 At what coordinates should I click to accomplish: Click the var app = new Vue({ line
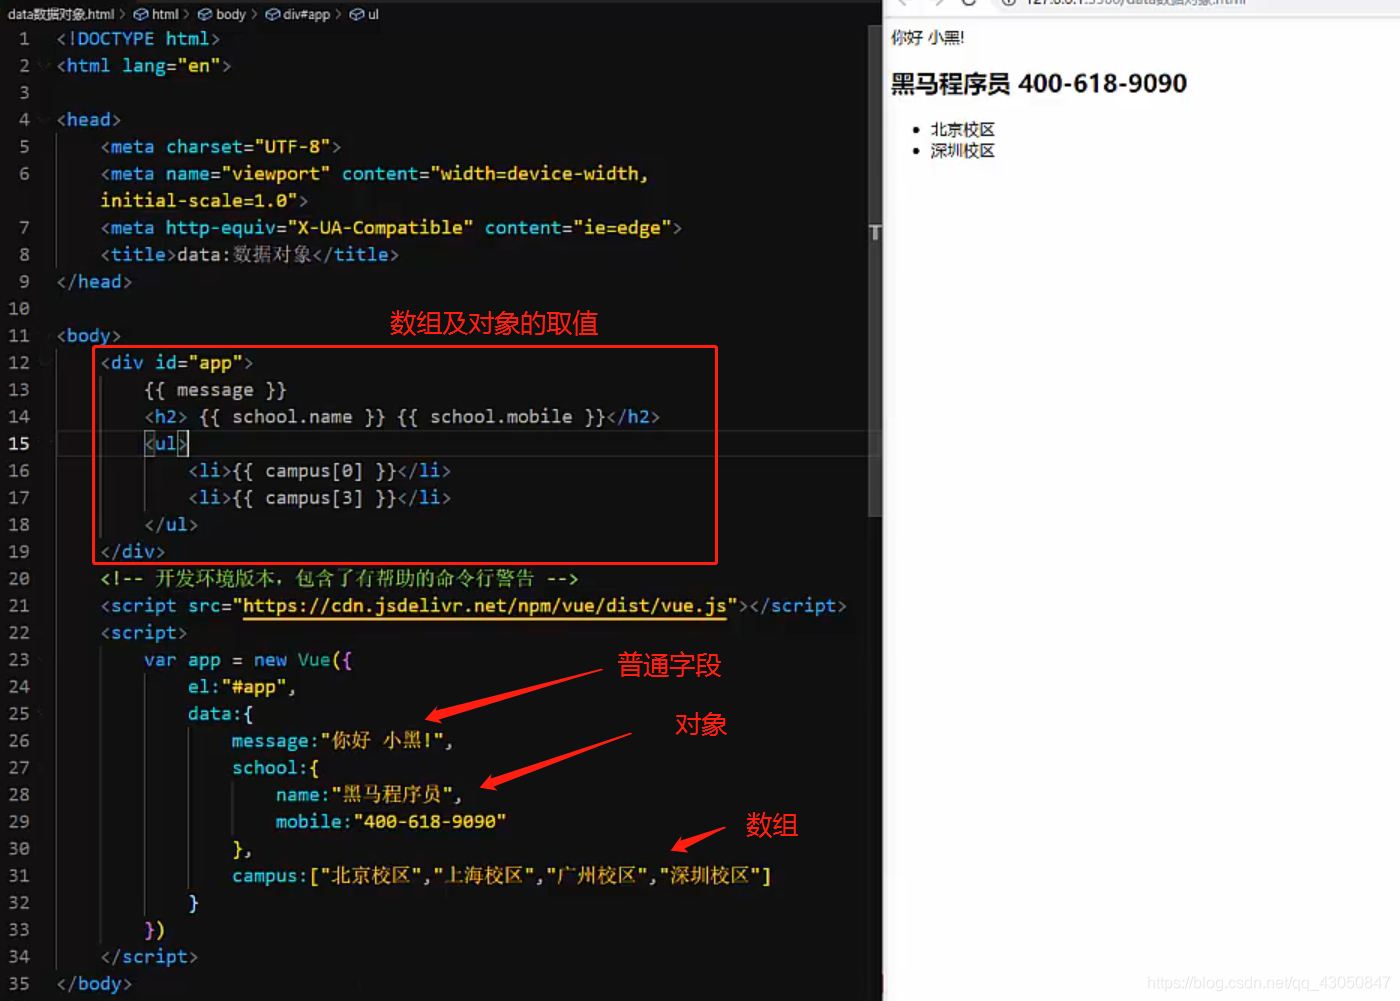[x=248, y=660]
